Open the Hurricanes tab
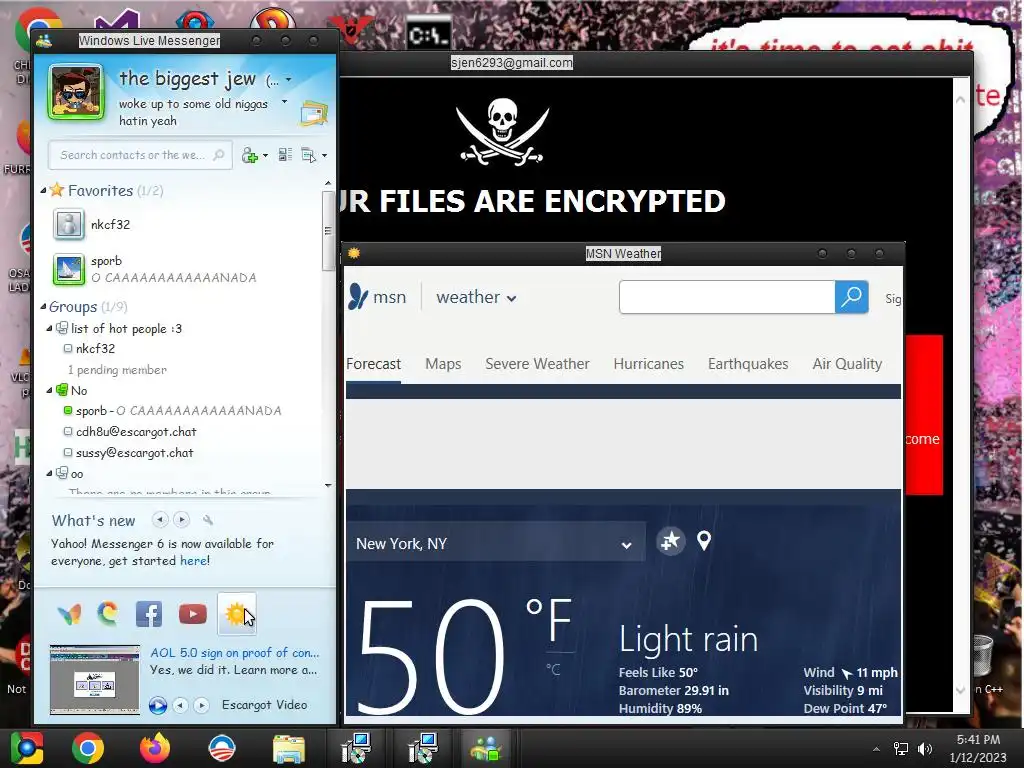Image resolution: width=1024 pixels, height=768 pixels. point(648,364)
